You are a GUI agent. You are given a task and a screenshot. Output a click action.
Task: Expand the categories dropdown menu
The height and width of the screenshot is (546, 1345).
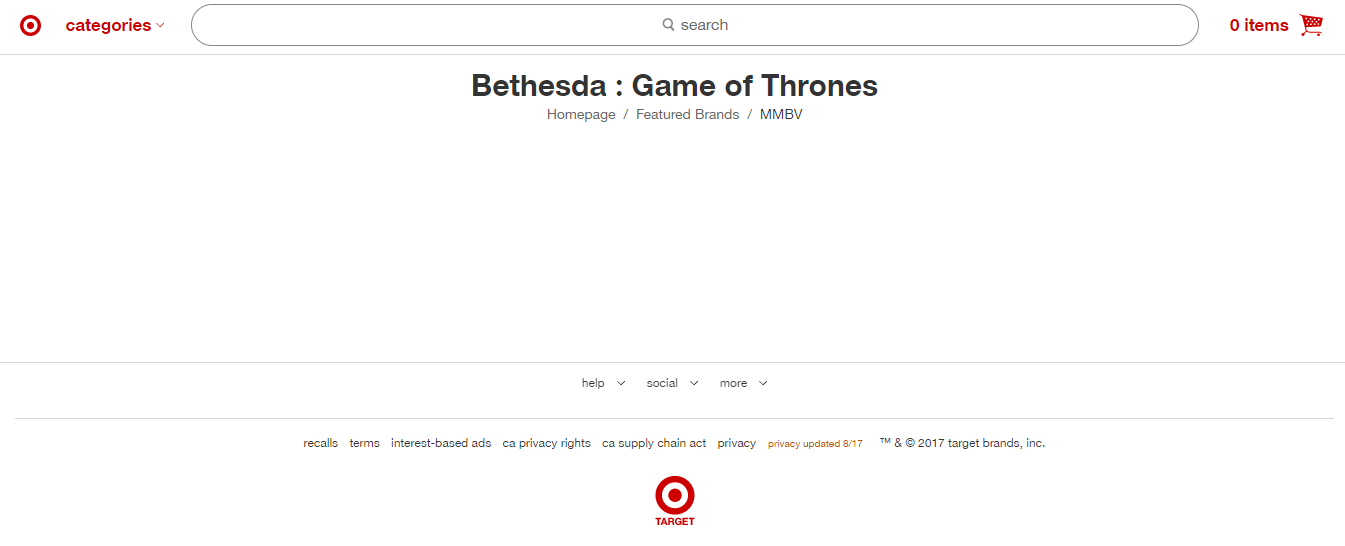[x=115, y=26]
